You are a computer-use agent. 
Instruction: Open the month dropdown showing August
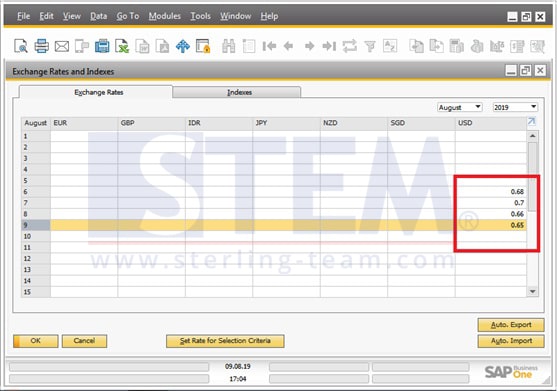460,107
